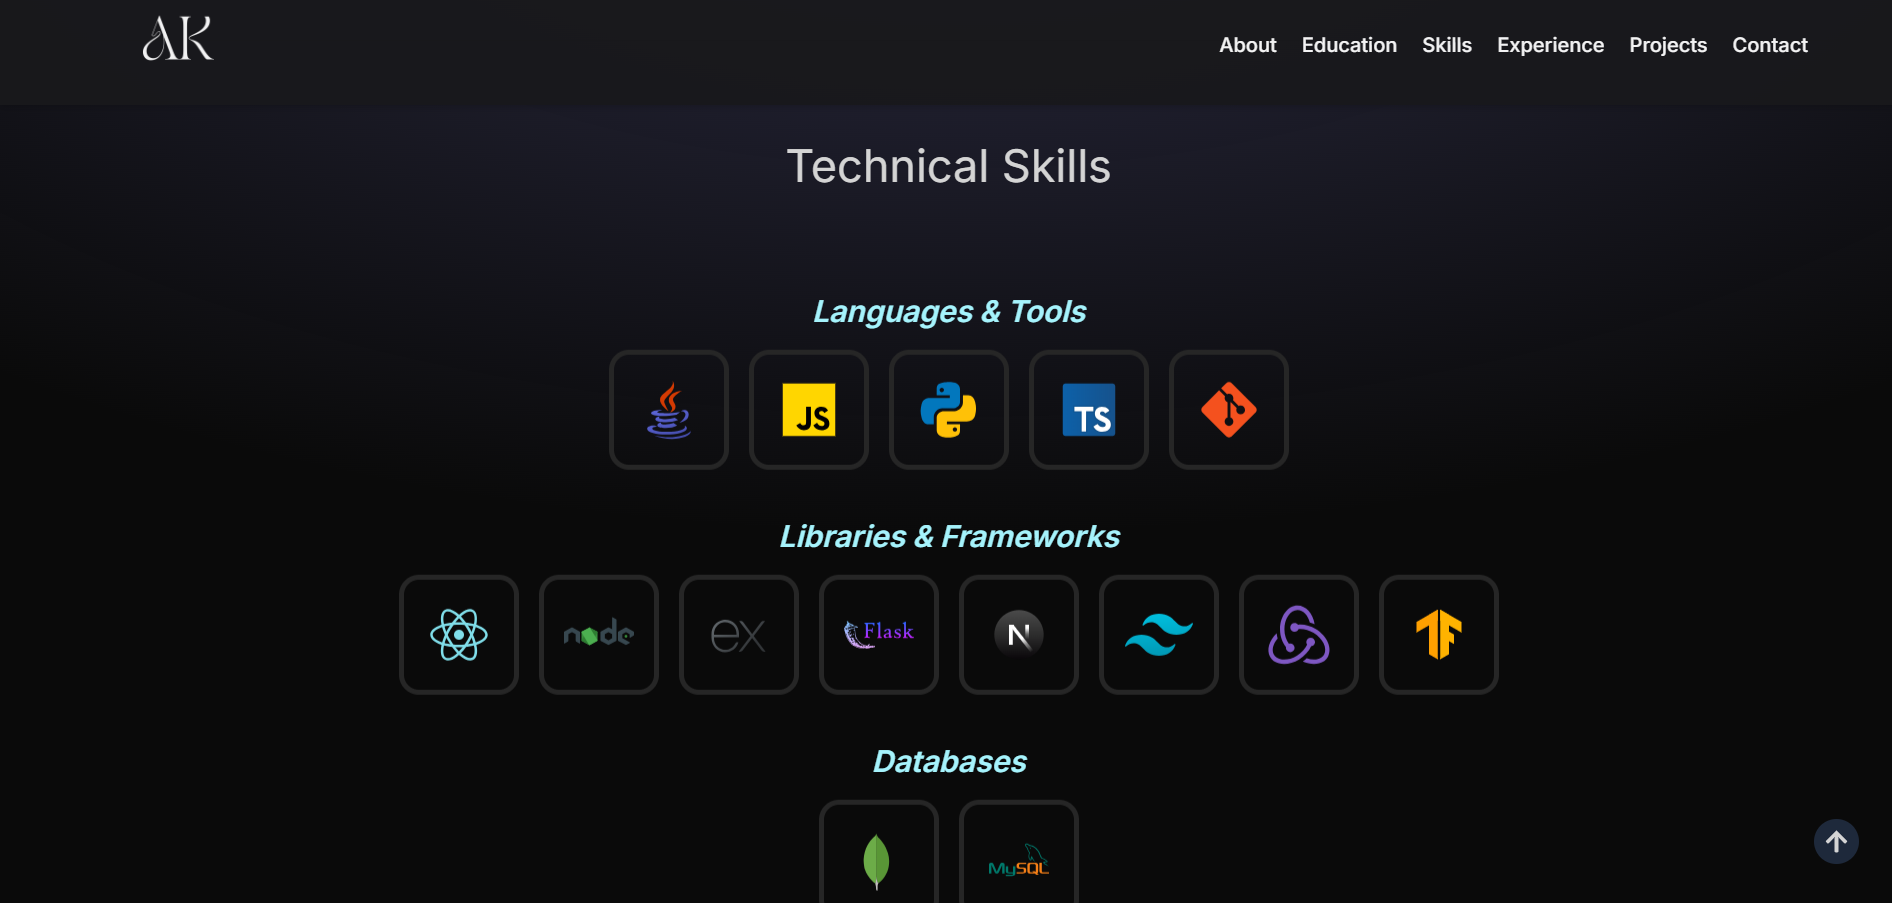Click the Java skill icon
This screenshot has width=1892, height=903.
pyautogui.click(x=669, y=410)
